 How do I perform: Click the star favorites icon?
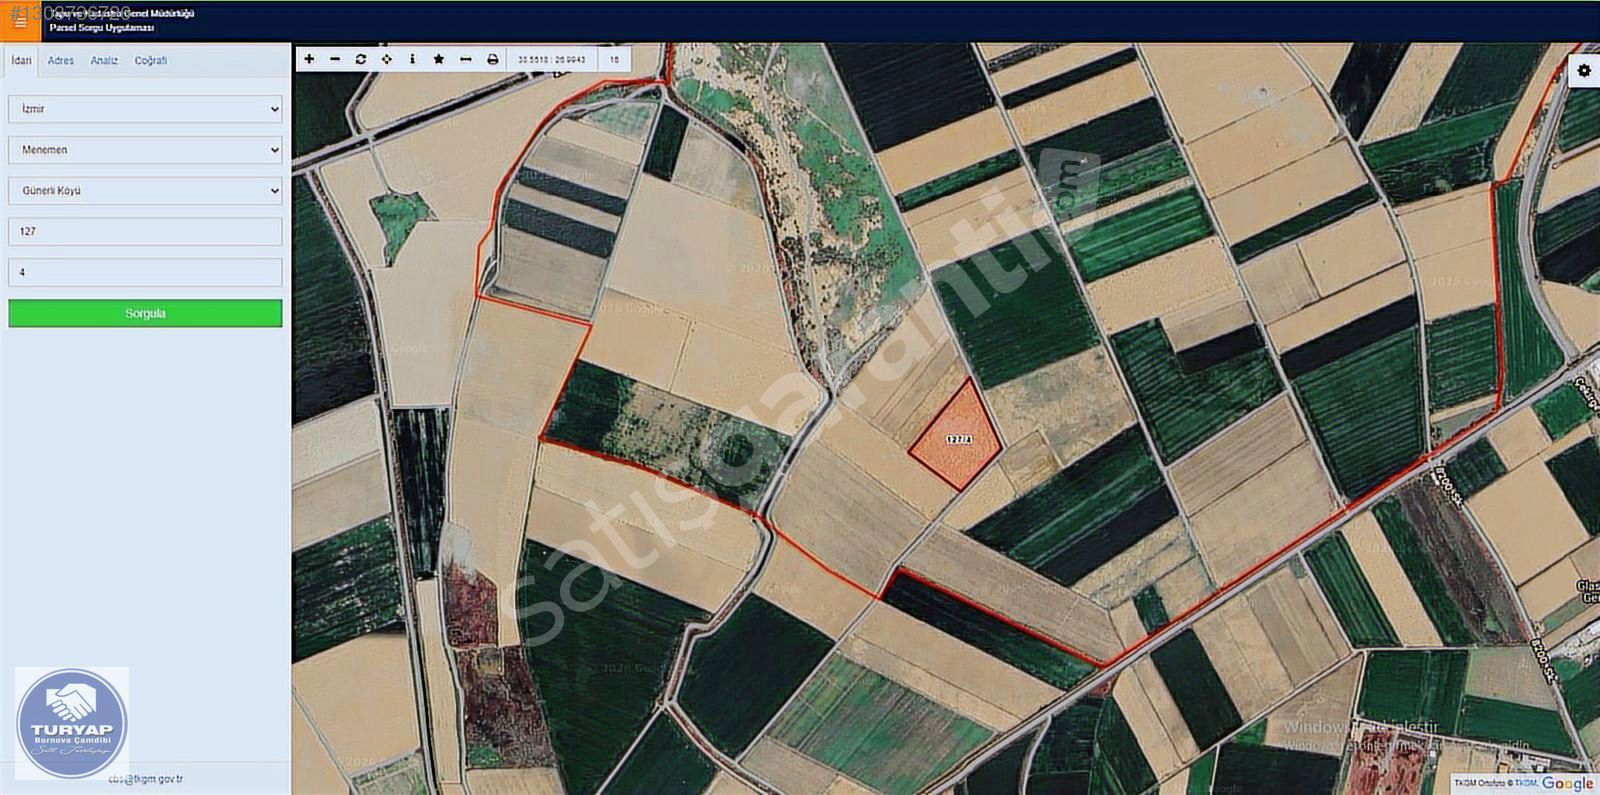click(x=439, y=59)
